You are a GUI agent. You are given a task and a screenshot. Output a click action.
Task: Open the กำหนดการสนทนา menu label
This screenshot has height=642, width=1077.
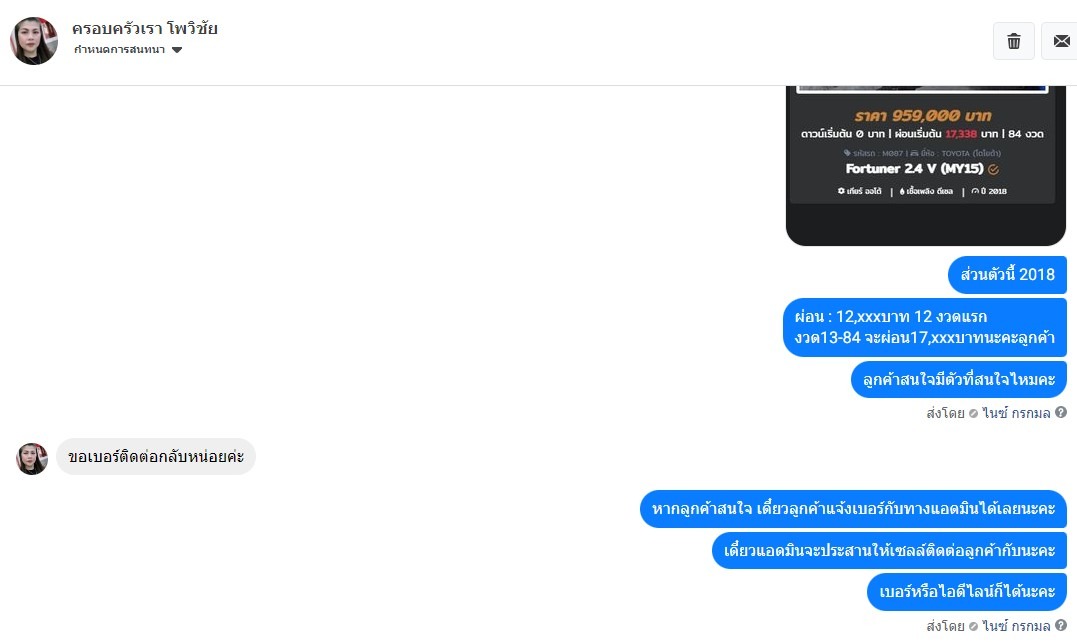[x=120, y=49]
